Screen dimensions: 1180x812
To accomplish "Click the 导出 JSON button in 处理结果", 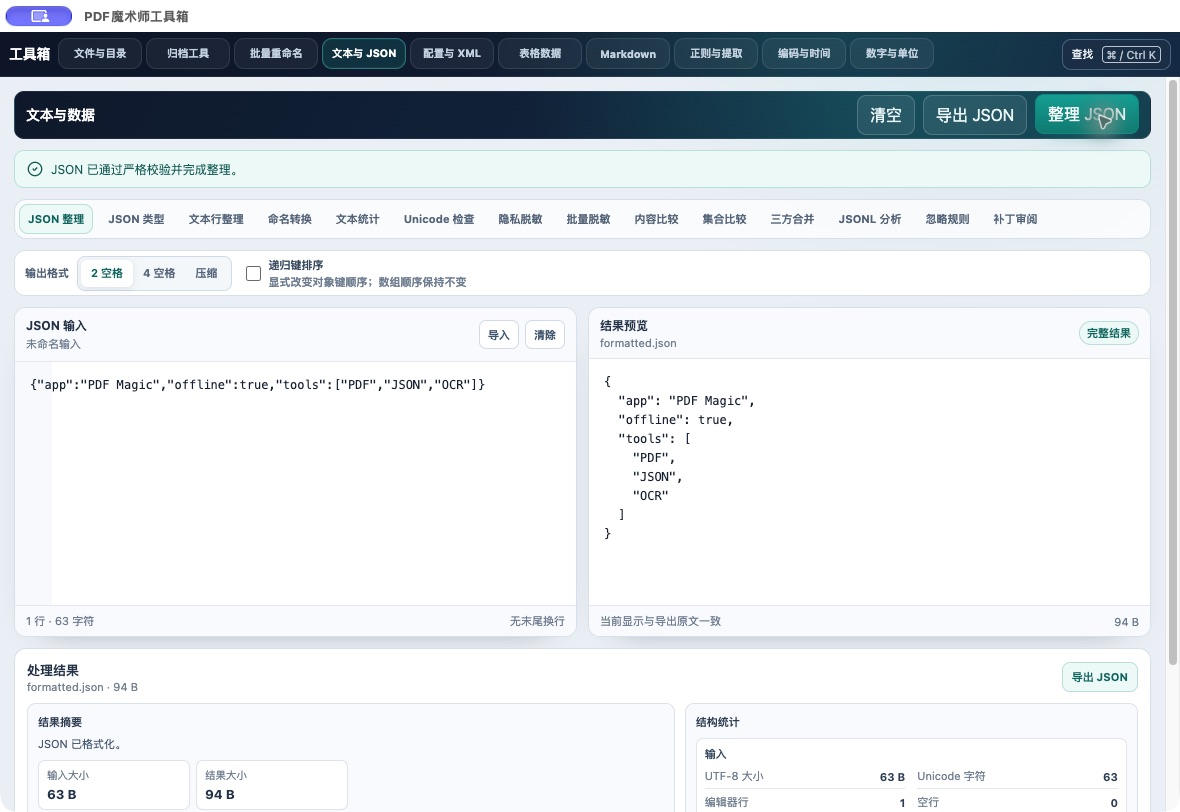I will (x=1099, y=677).
